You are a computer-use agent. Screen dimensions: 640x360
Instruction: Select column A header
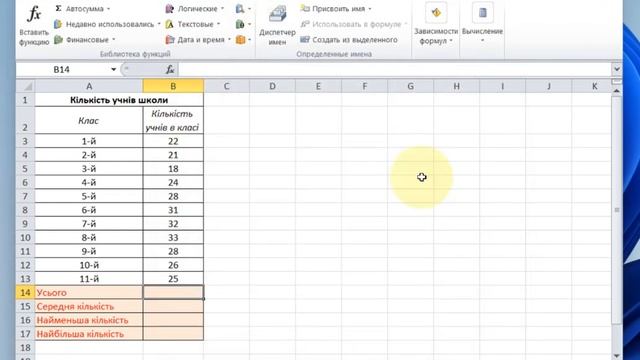tap(89, 87)
